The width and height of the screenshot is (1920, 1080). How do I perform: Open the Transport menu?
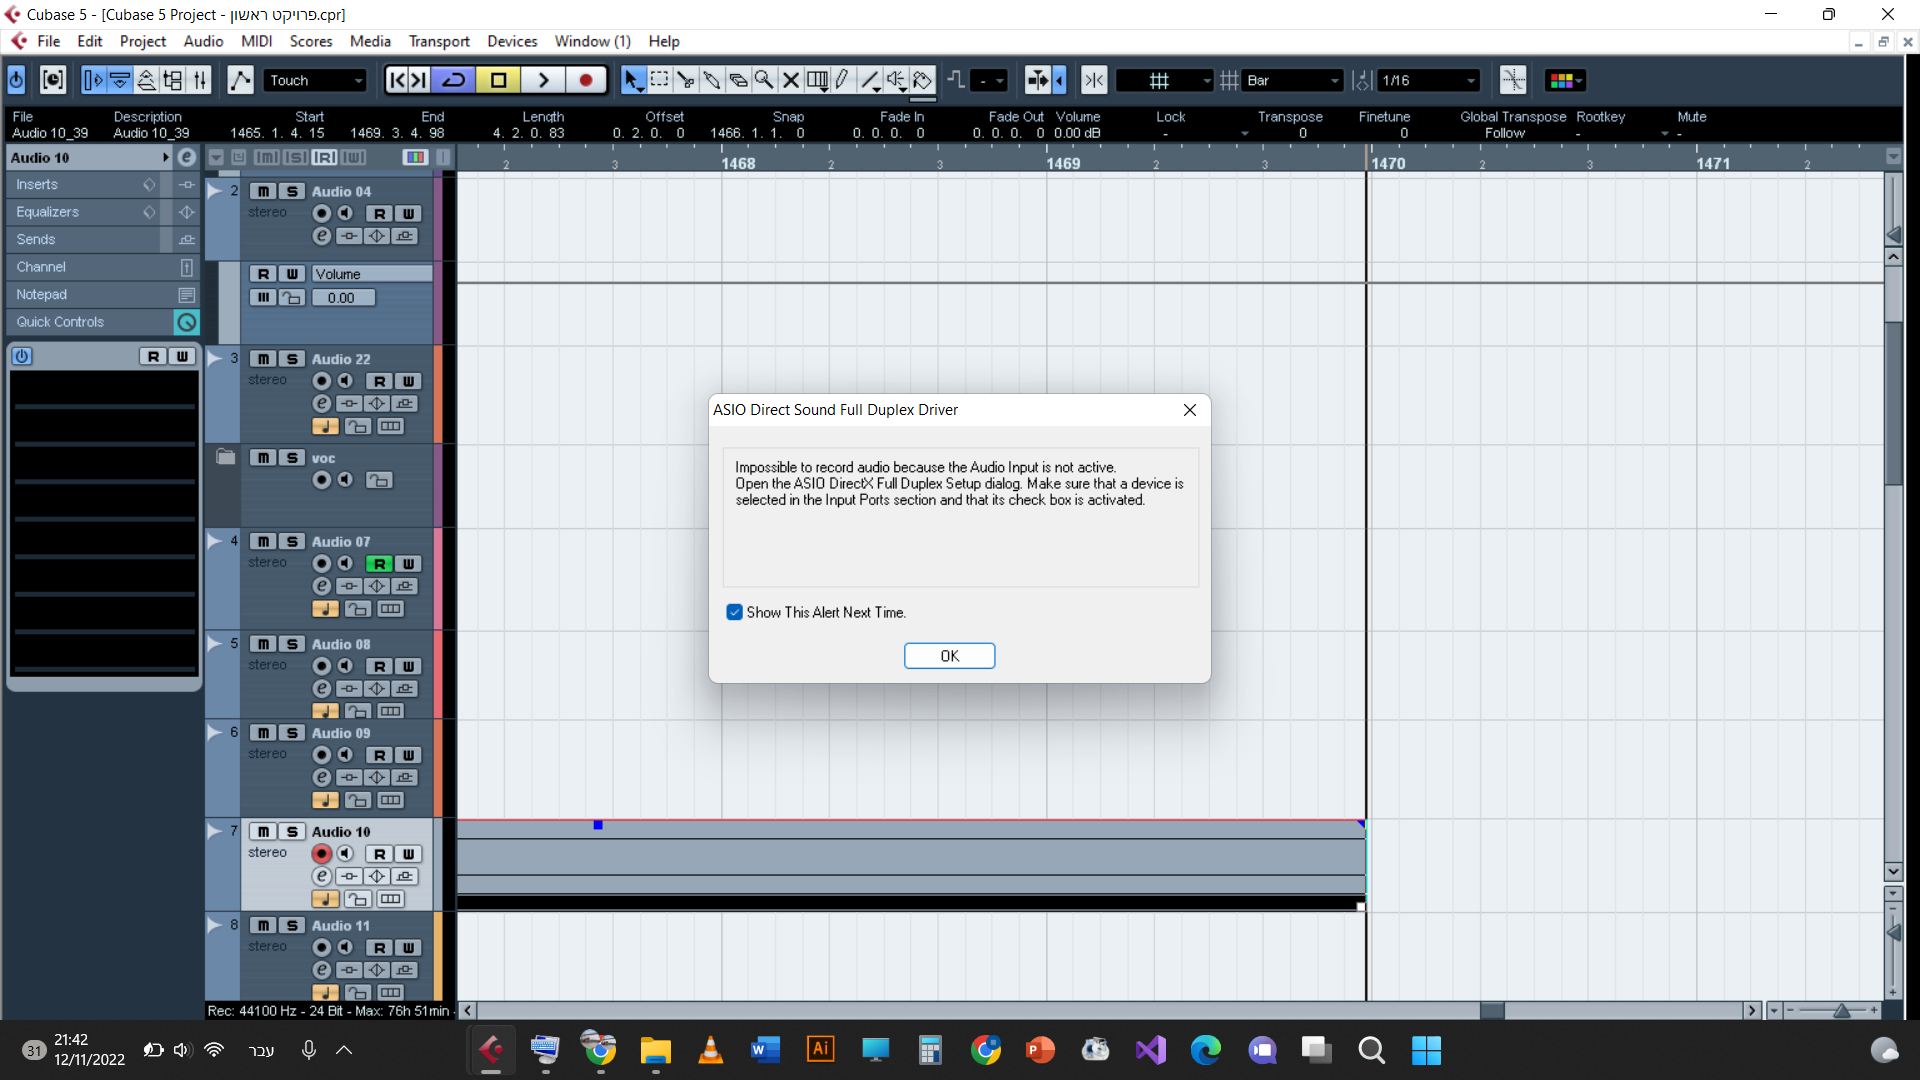pos(438,41)
